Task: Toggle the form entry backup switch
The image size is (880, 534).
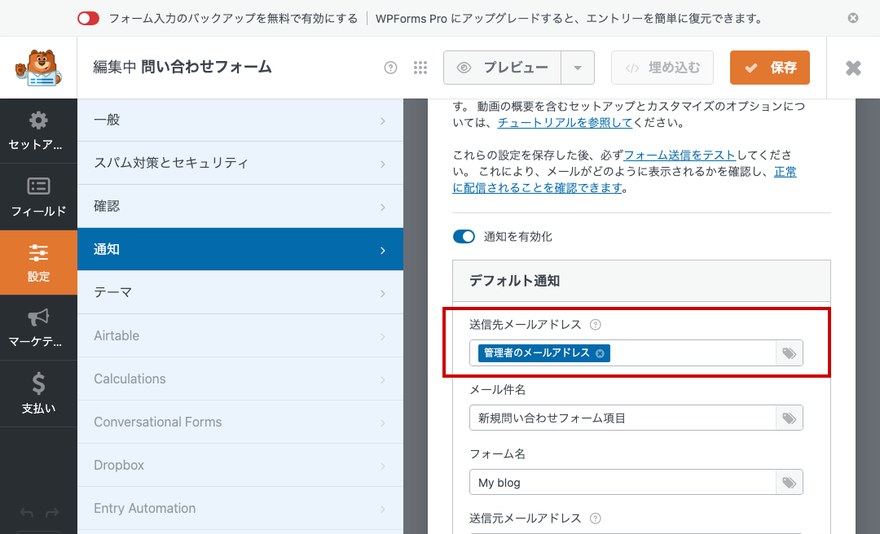Action: [x=88, y=19]
